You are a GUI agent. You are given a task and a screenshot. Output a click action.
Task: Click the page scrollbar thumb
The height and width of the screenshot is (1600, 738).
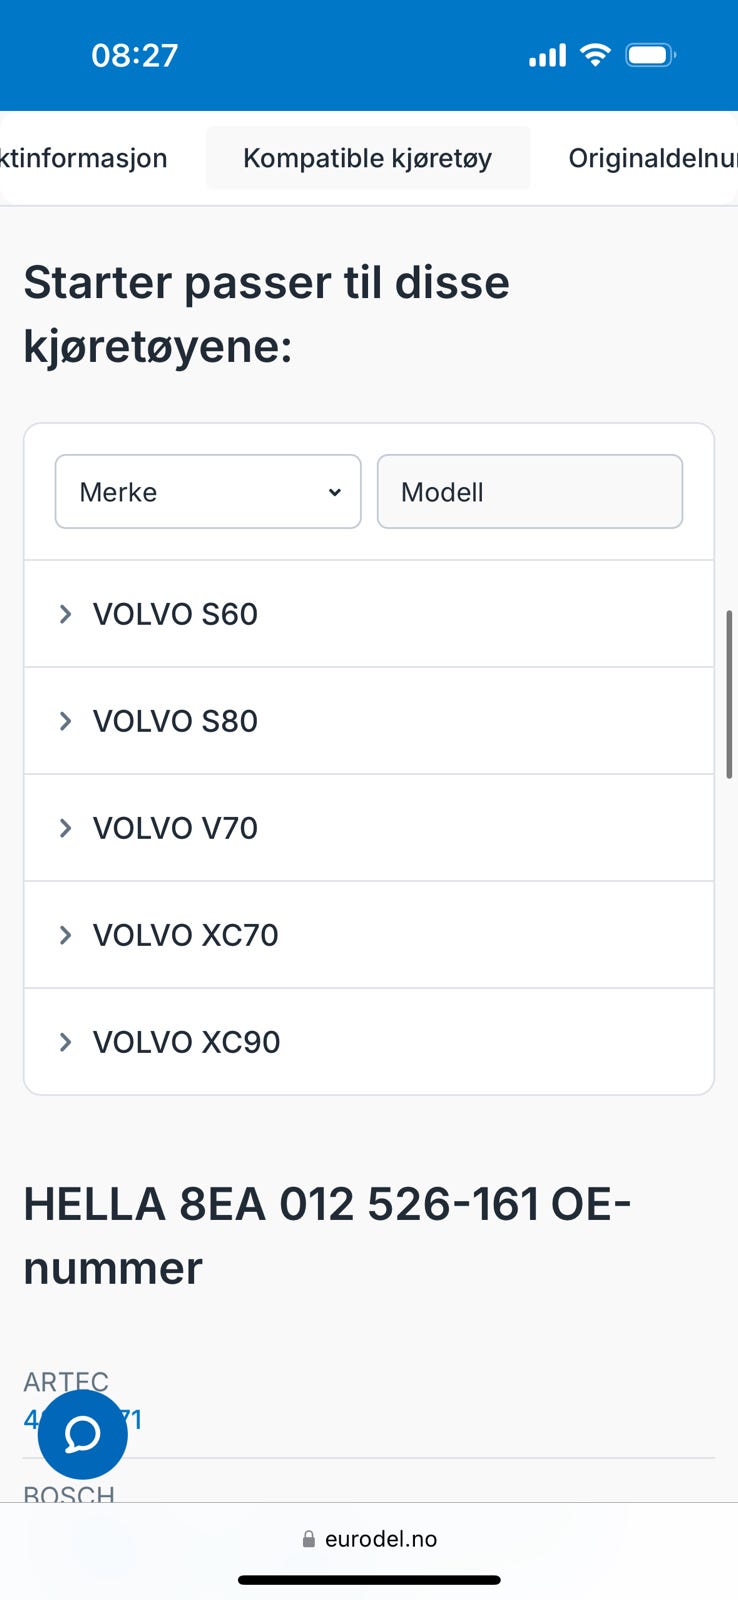click(x=729, y=694)
